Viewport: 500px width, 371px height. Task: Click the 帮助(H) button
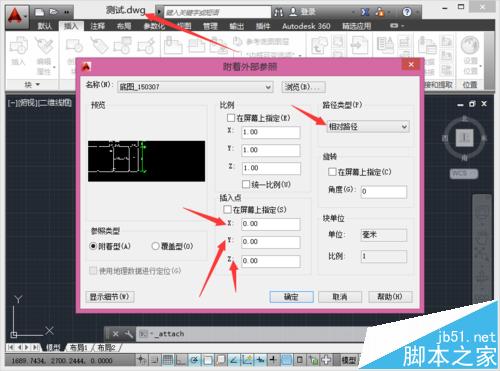pos(390,296)
